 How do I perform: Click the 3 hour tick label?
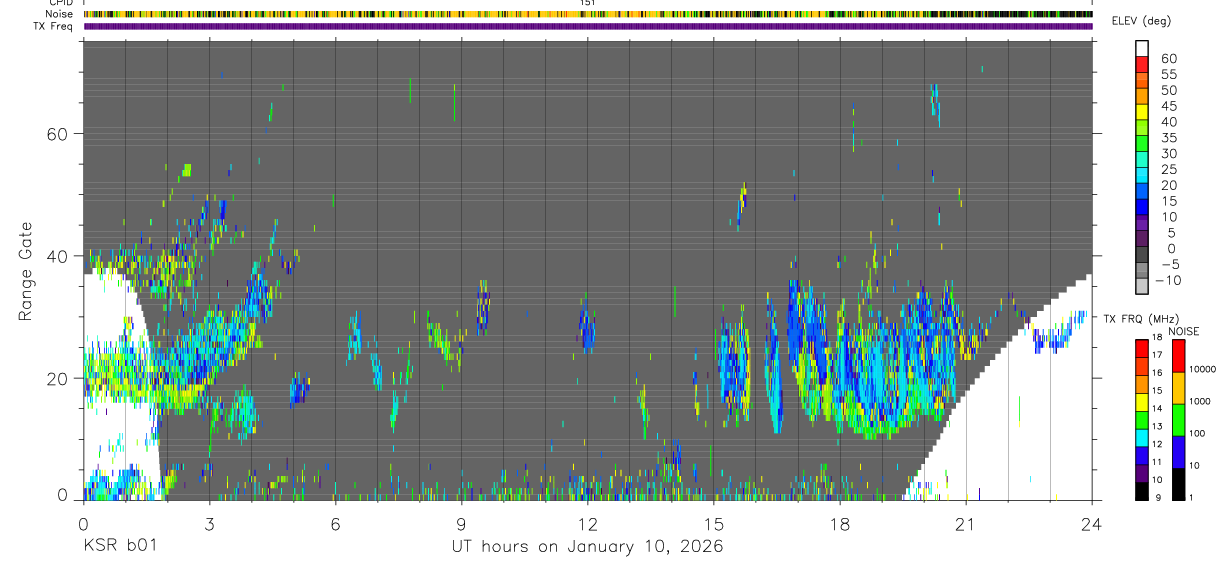[209, 523]
